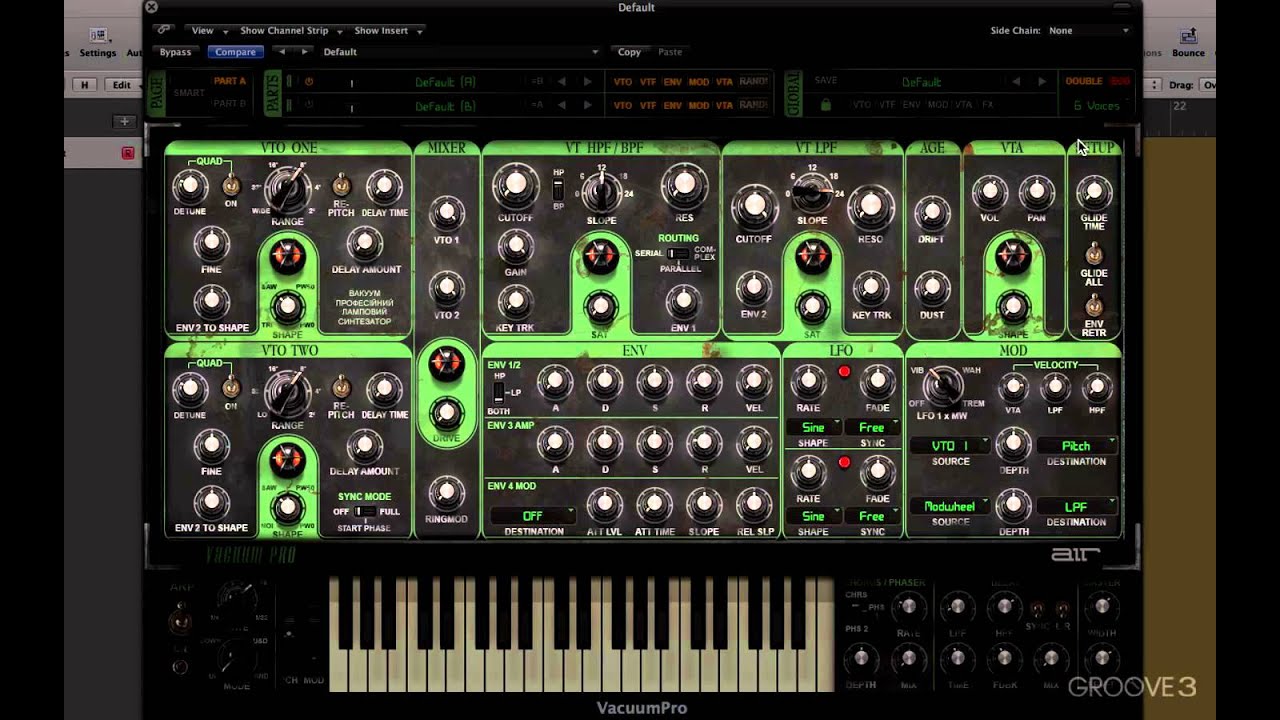1280x720 pixels.
Task: Toggle the Env Retr switch
Action: coord(1094,305)
